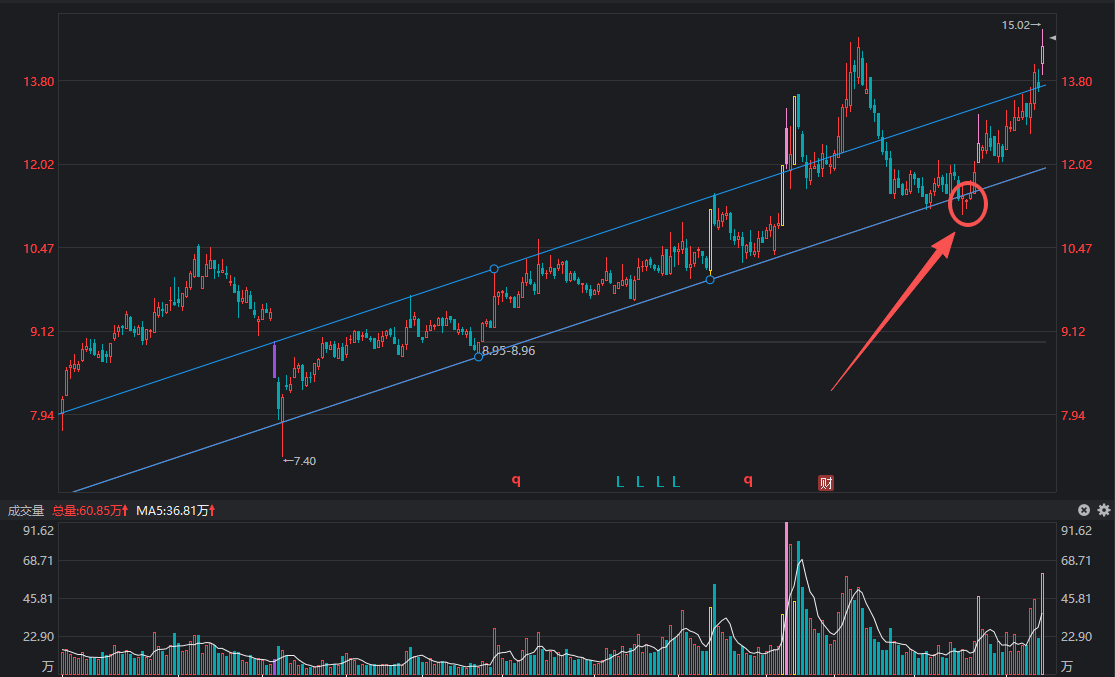Select the last teal L marker
This screenshot has height=677, width=1115.
click(x=676, y=482)
